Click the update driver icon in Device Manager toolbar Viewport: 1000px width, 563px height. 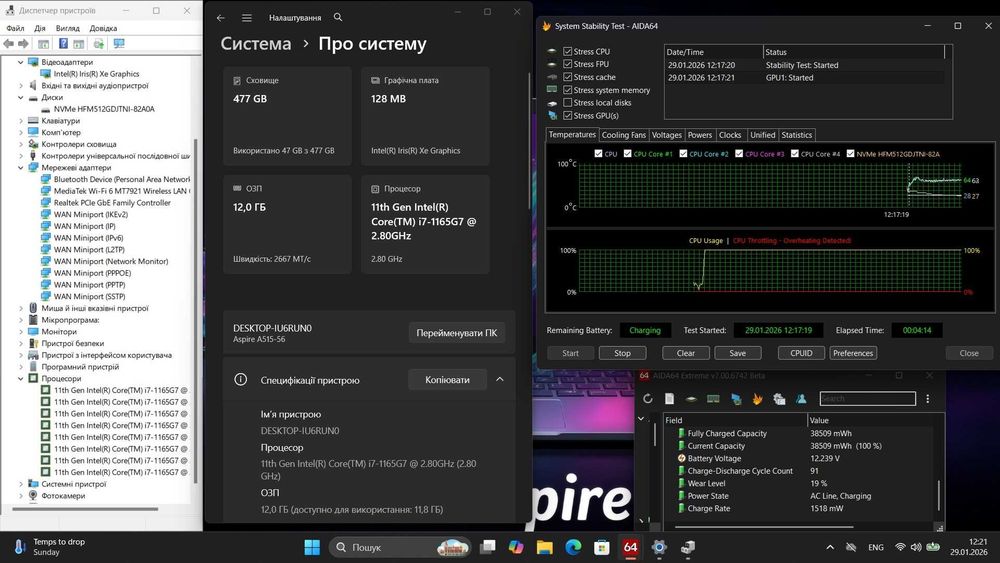[x=99, y=43]
